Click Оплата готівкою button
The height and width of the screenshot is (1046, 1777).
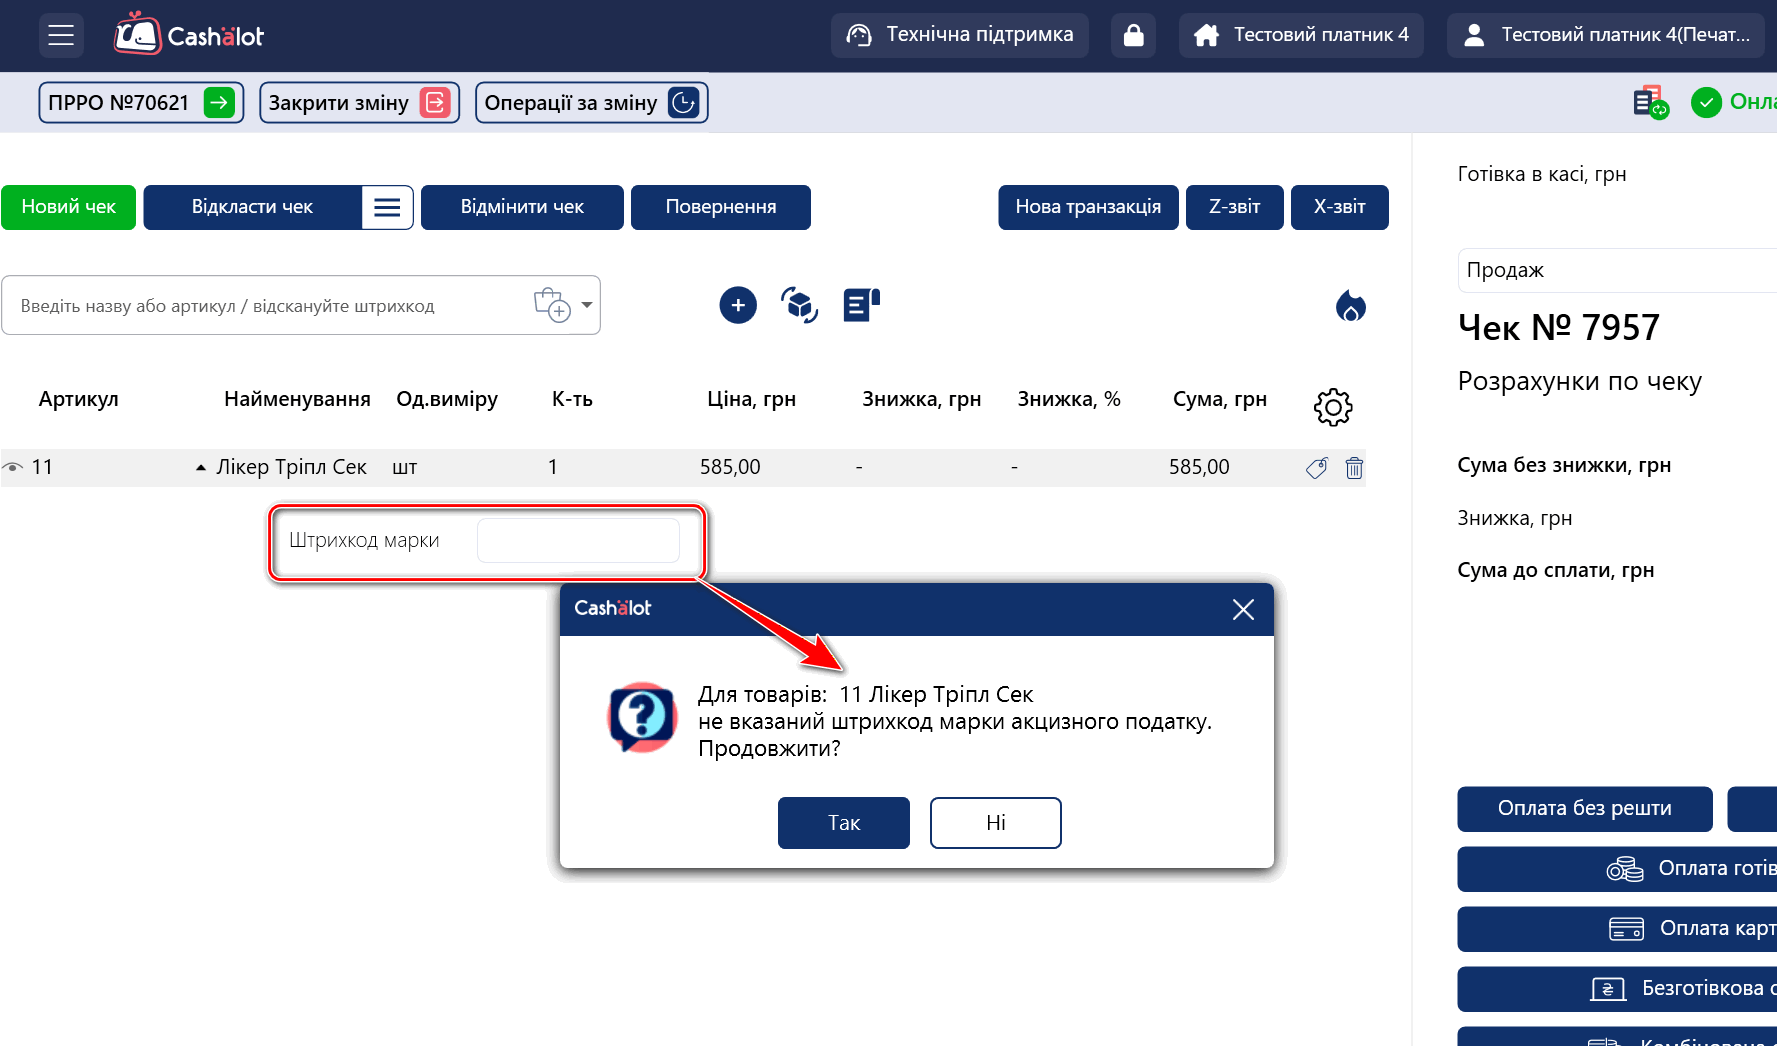pos(1617,869)
